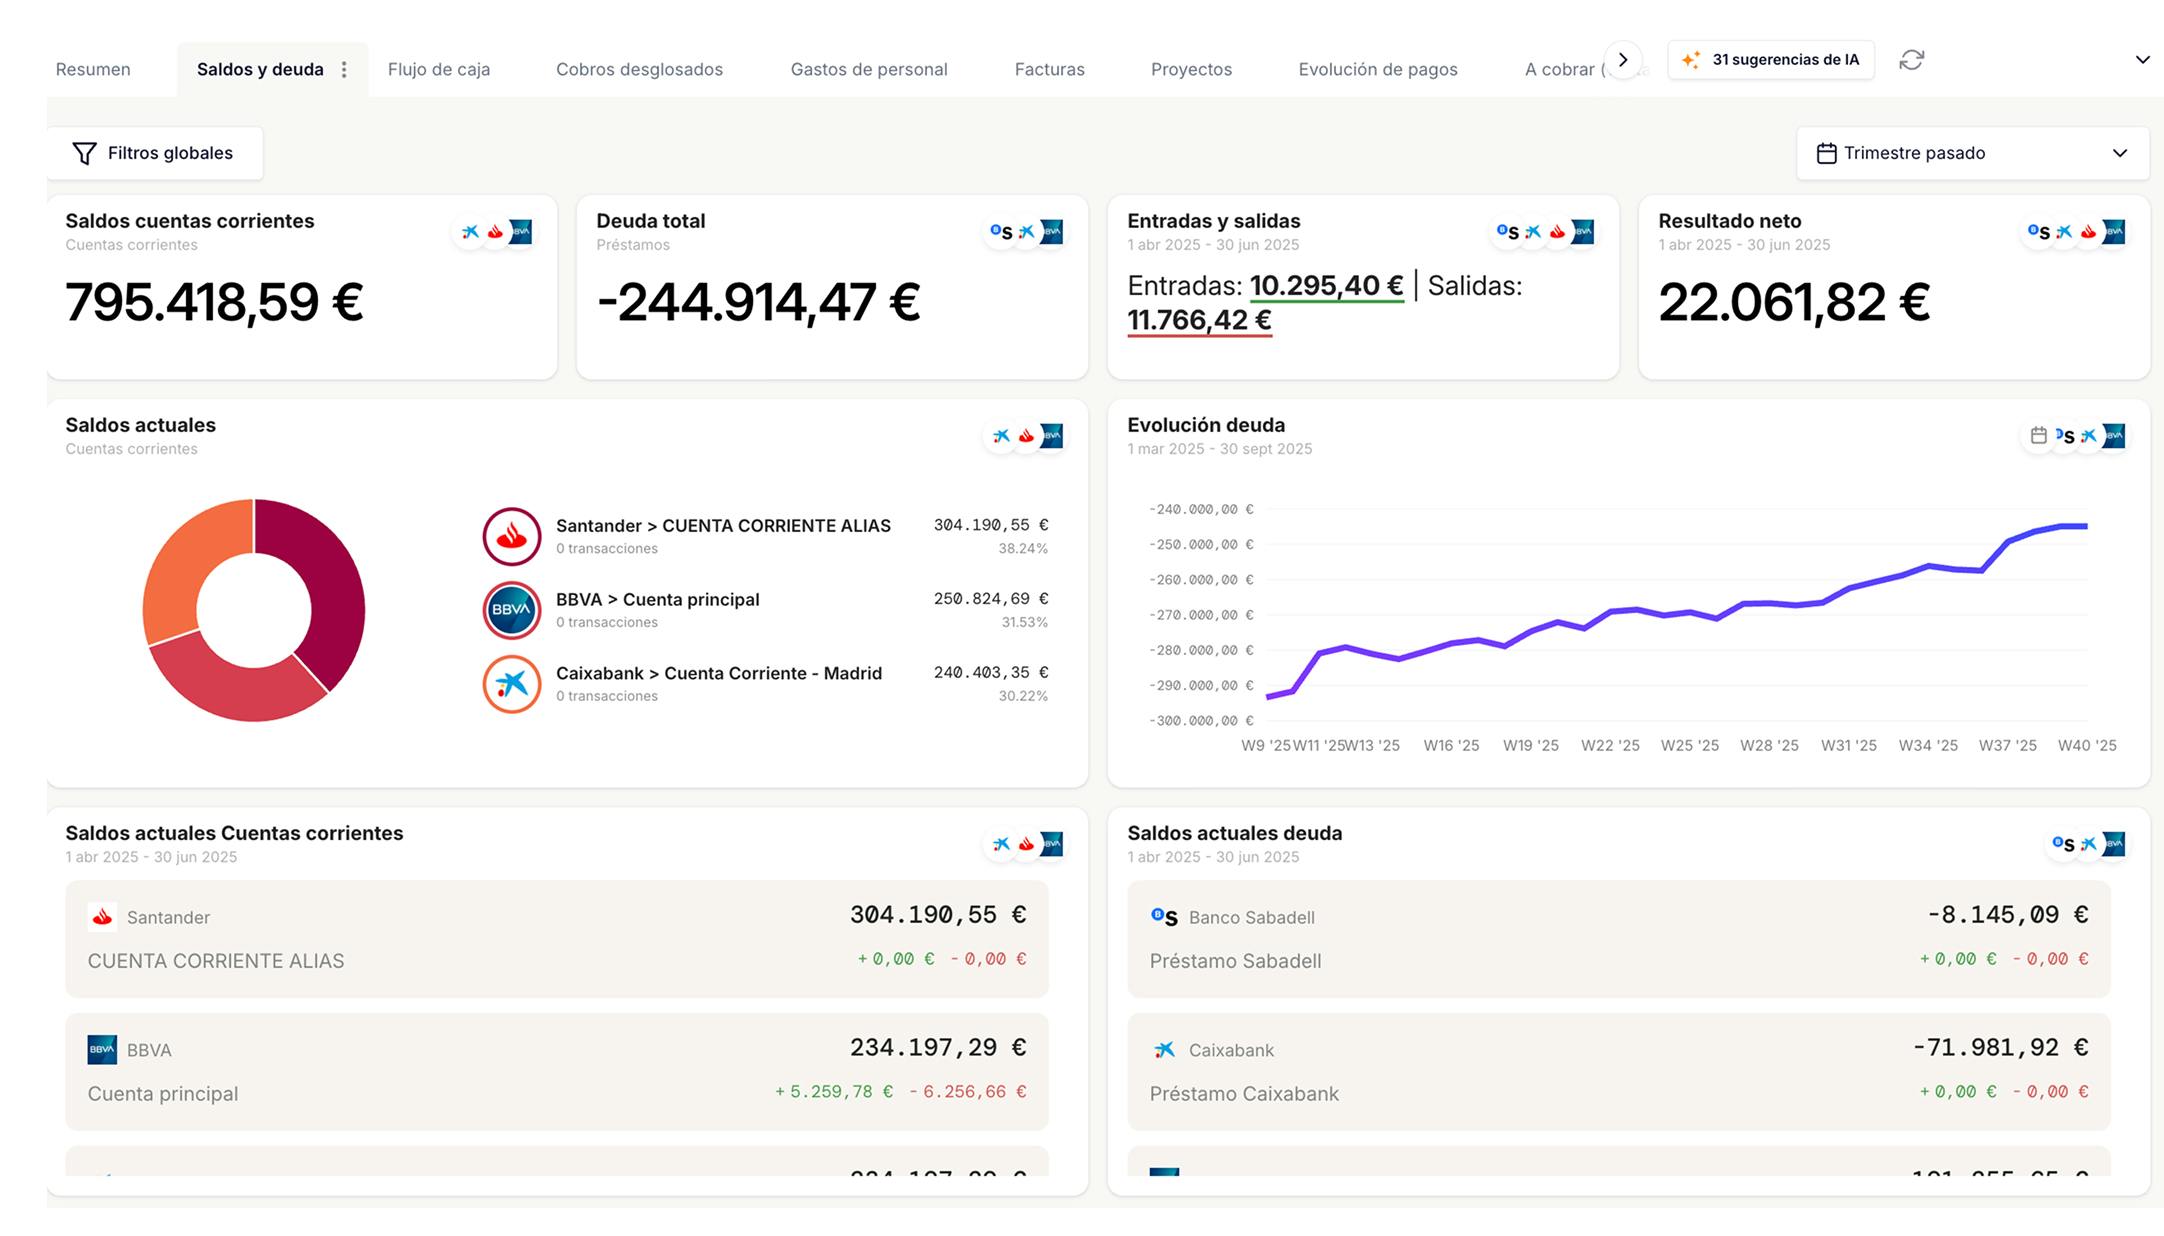Click the sparkle icon for AI suggestions
This screenshot has width=2164, height=1236.
[1690, 60]
